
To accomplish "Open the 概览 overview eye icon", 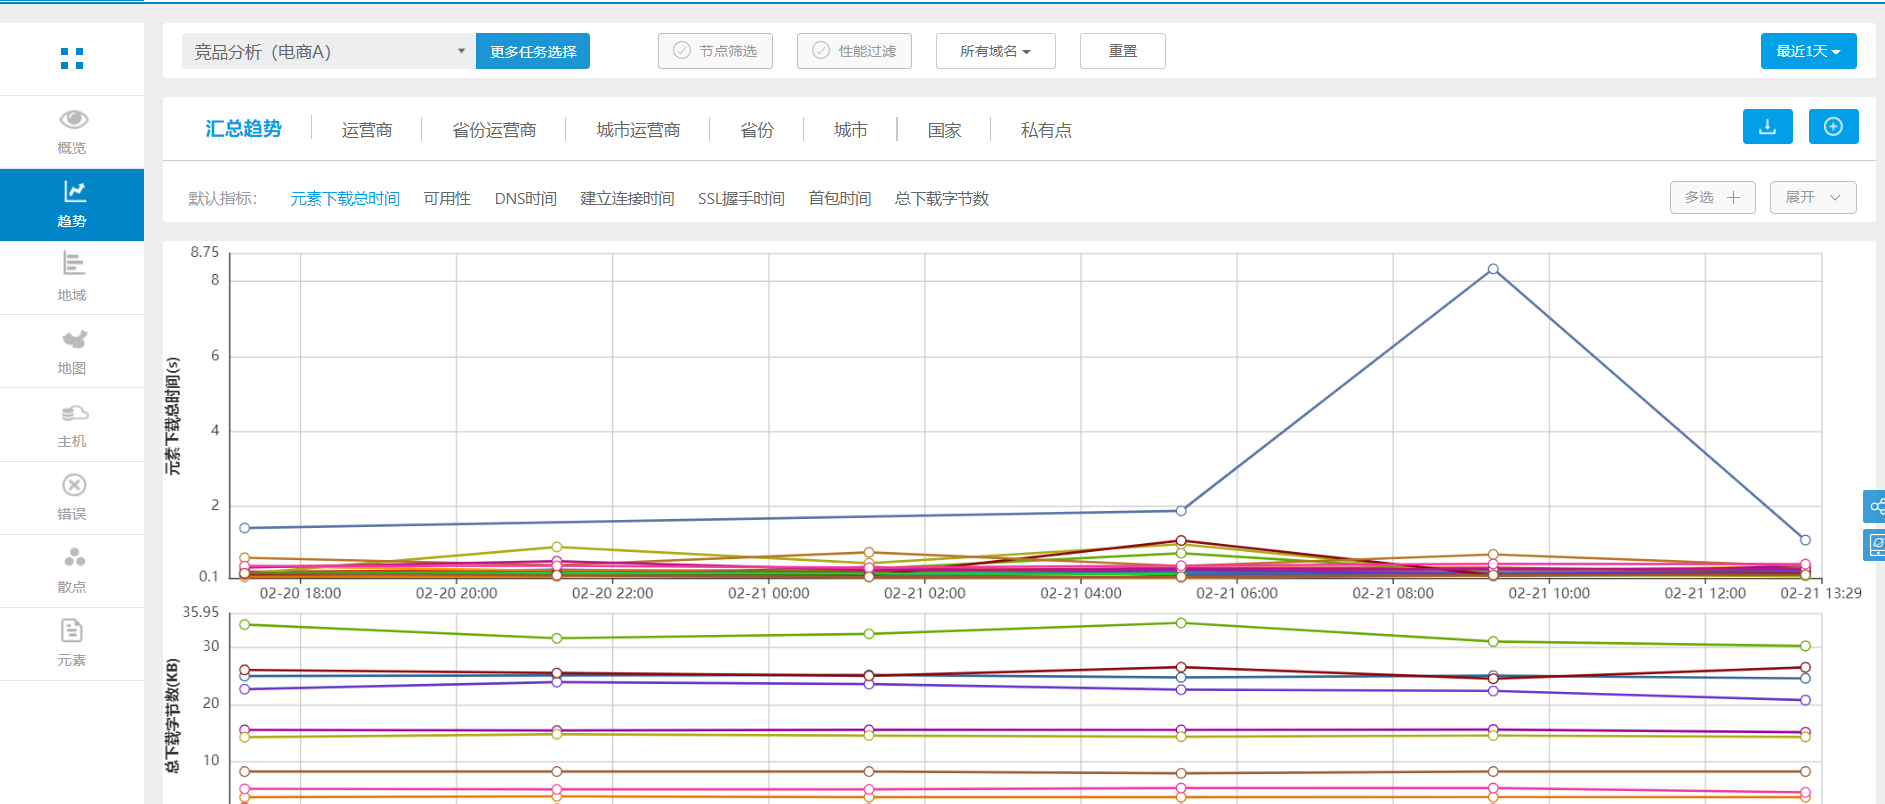I will pos(73,120).
